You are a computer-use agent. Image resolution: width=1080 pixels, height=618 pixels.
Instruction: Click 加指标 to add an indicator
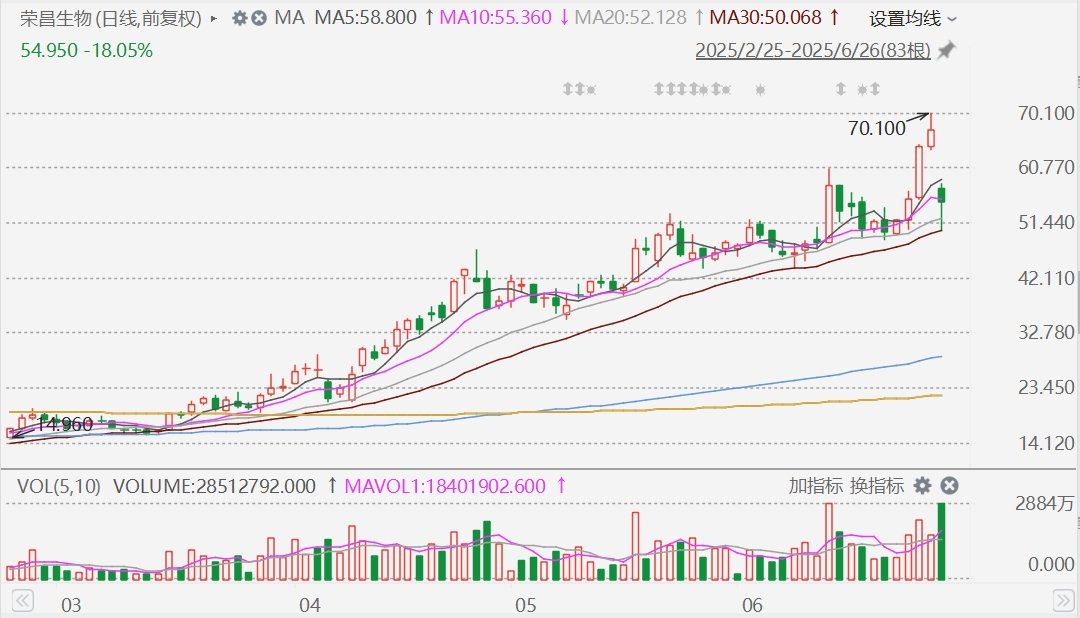click(x=816, y=486)
